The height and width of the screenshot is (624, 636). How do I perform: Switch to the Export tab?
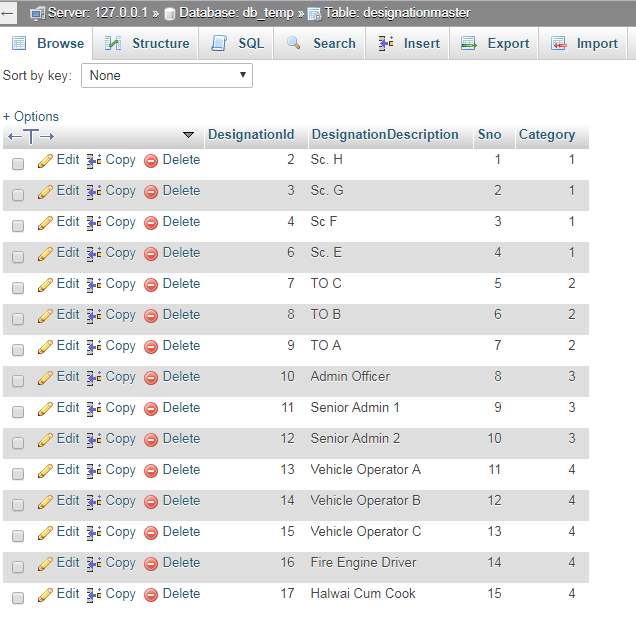pyautogui.click(x=494, y=43)
